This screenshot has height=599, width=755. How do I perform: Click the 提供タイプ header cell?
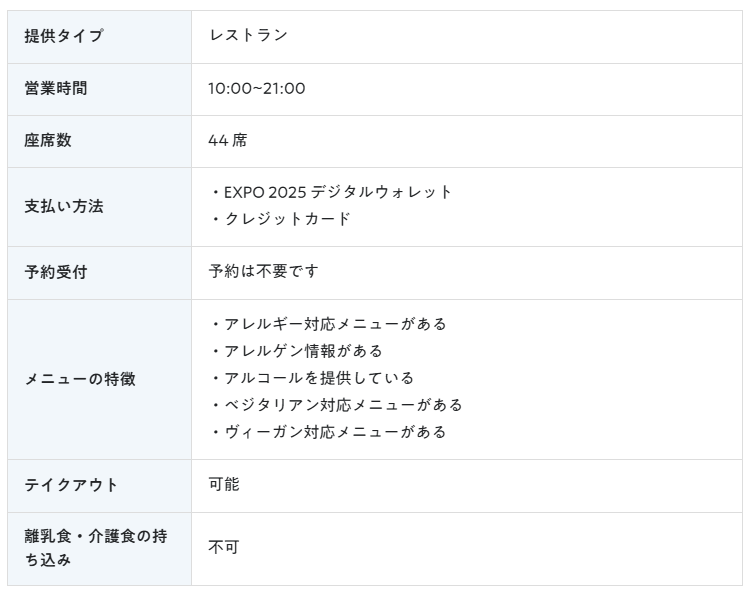(x=99, y=37)
